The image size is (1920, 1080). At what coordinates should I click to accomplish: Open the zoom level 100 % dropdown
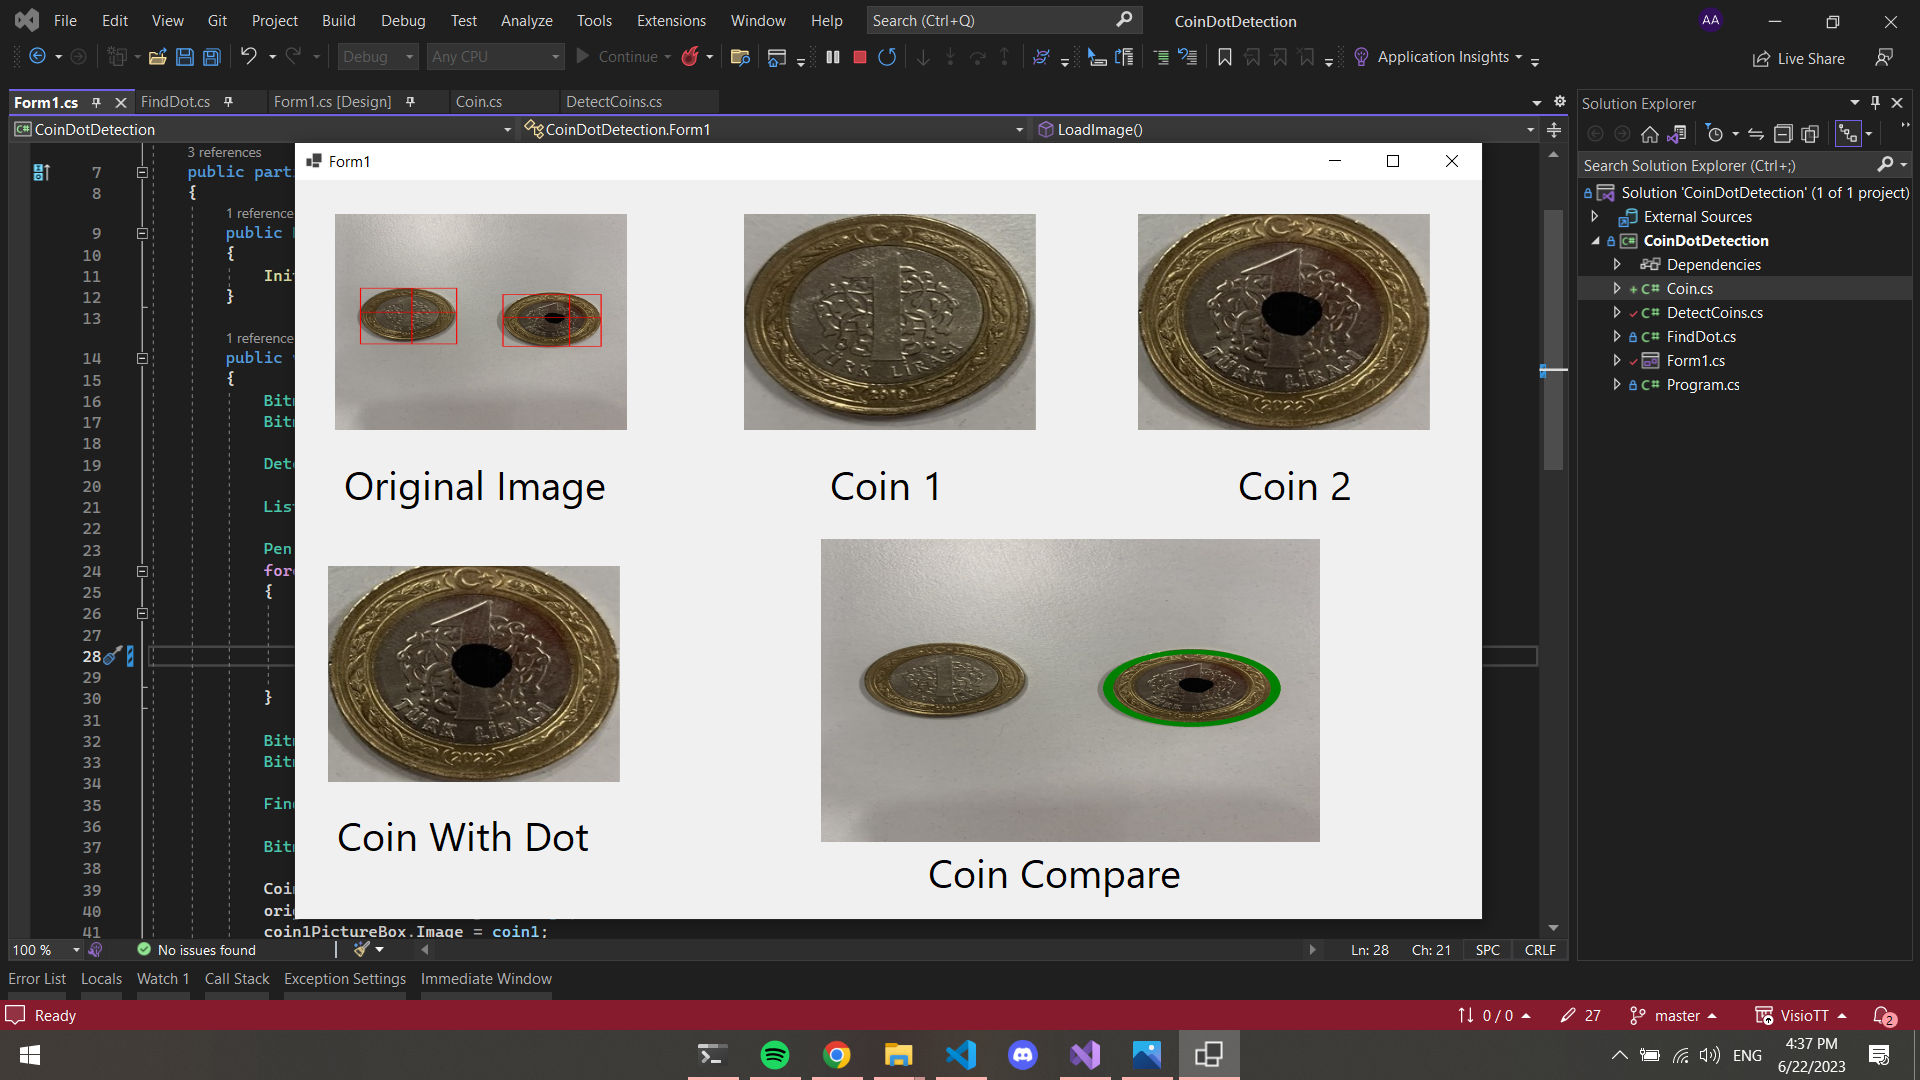coord(76,950)
